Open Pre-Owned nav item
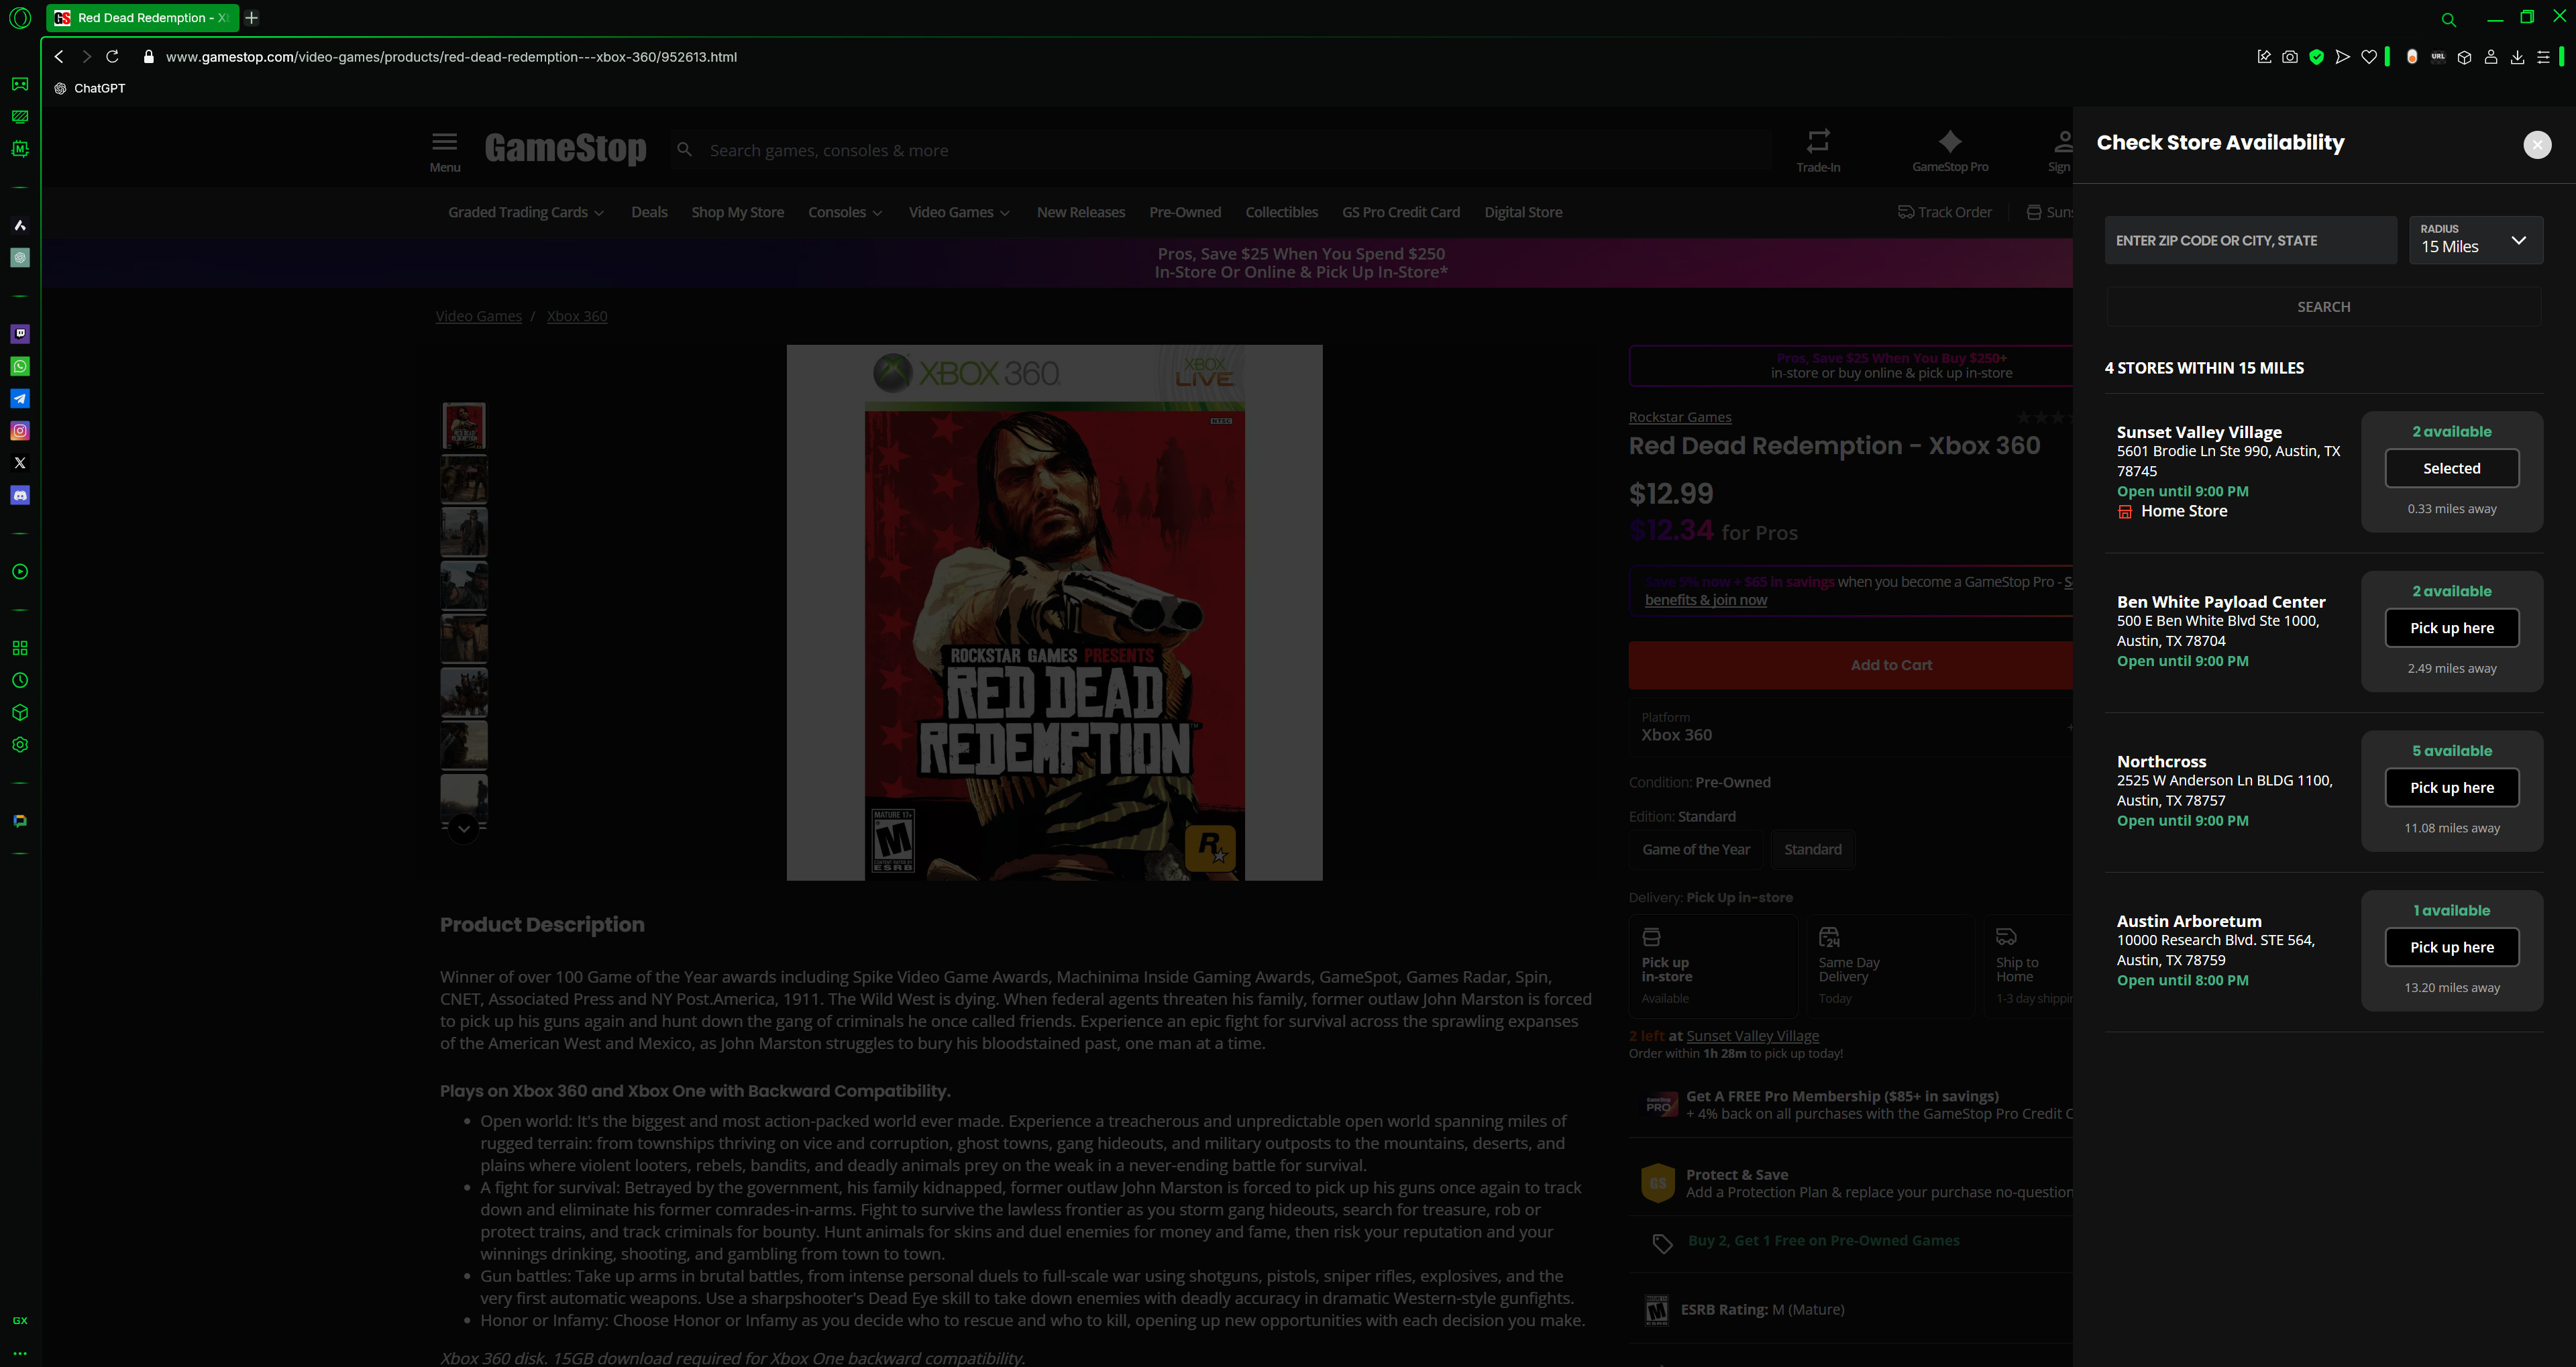Image resolution: width=2576 pixels, height=1367 pixels. pyautogui.click(x=1185, y=212)
